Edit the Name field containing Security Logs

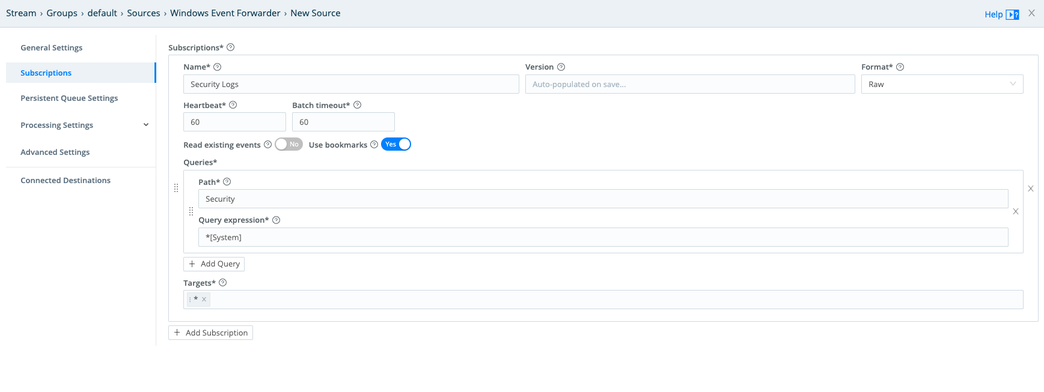click(x=351, y=85)
